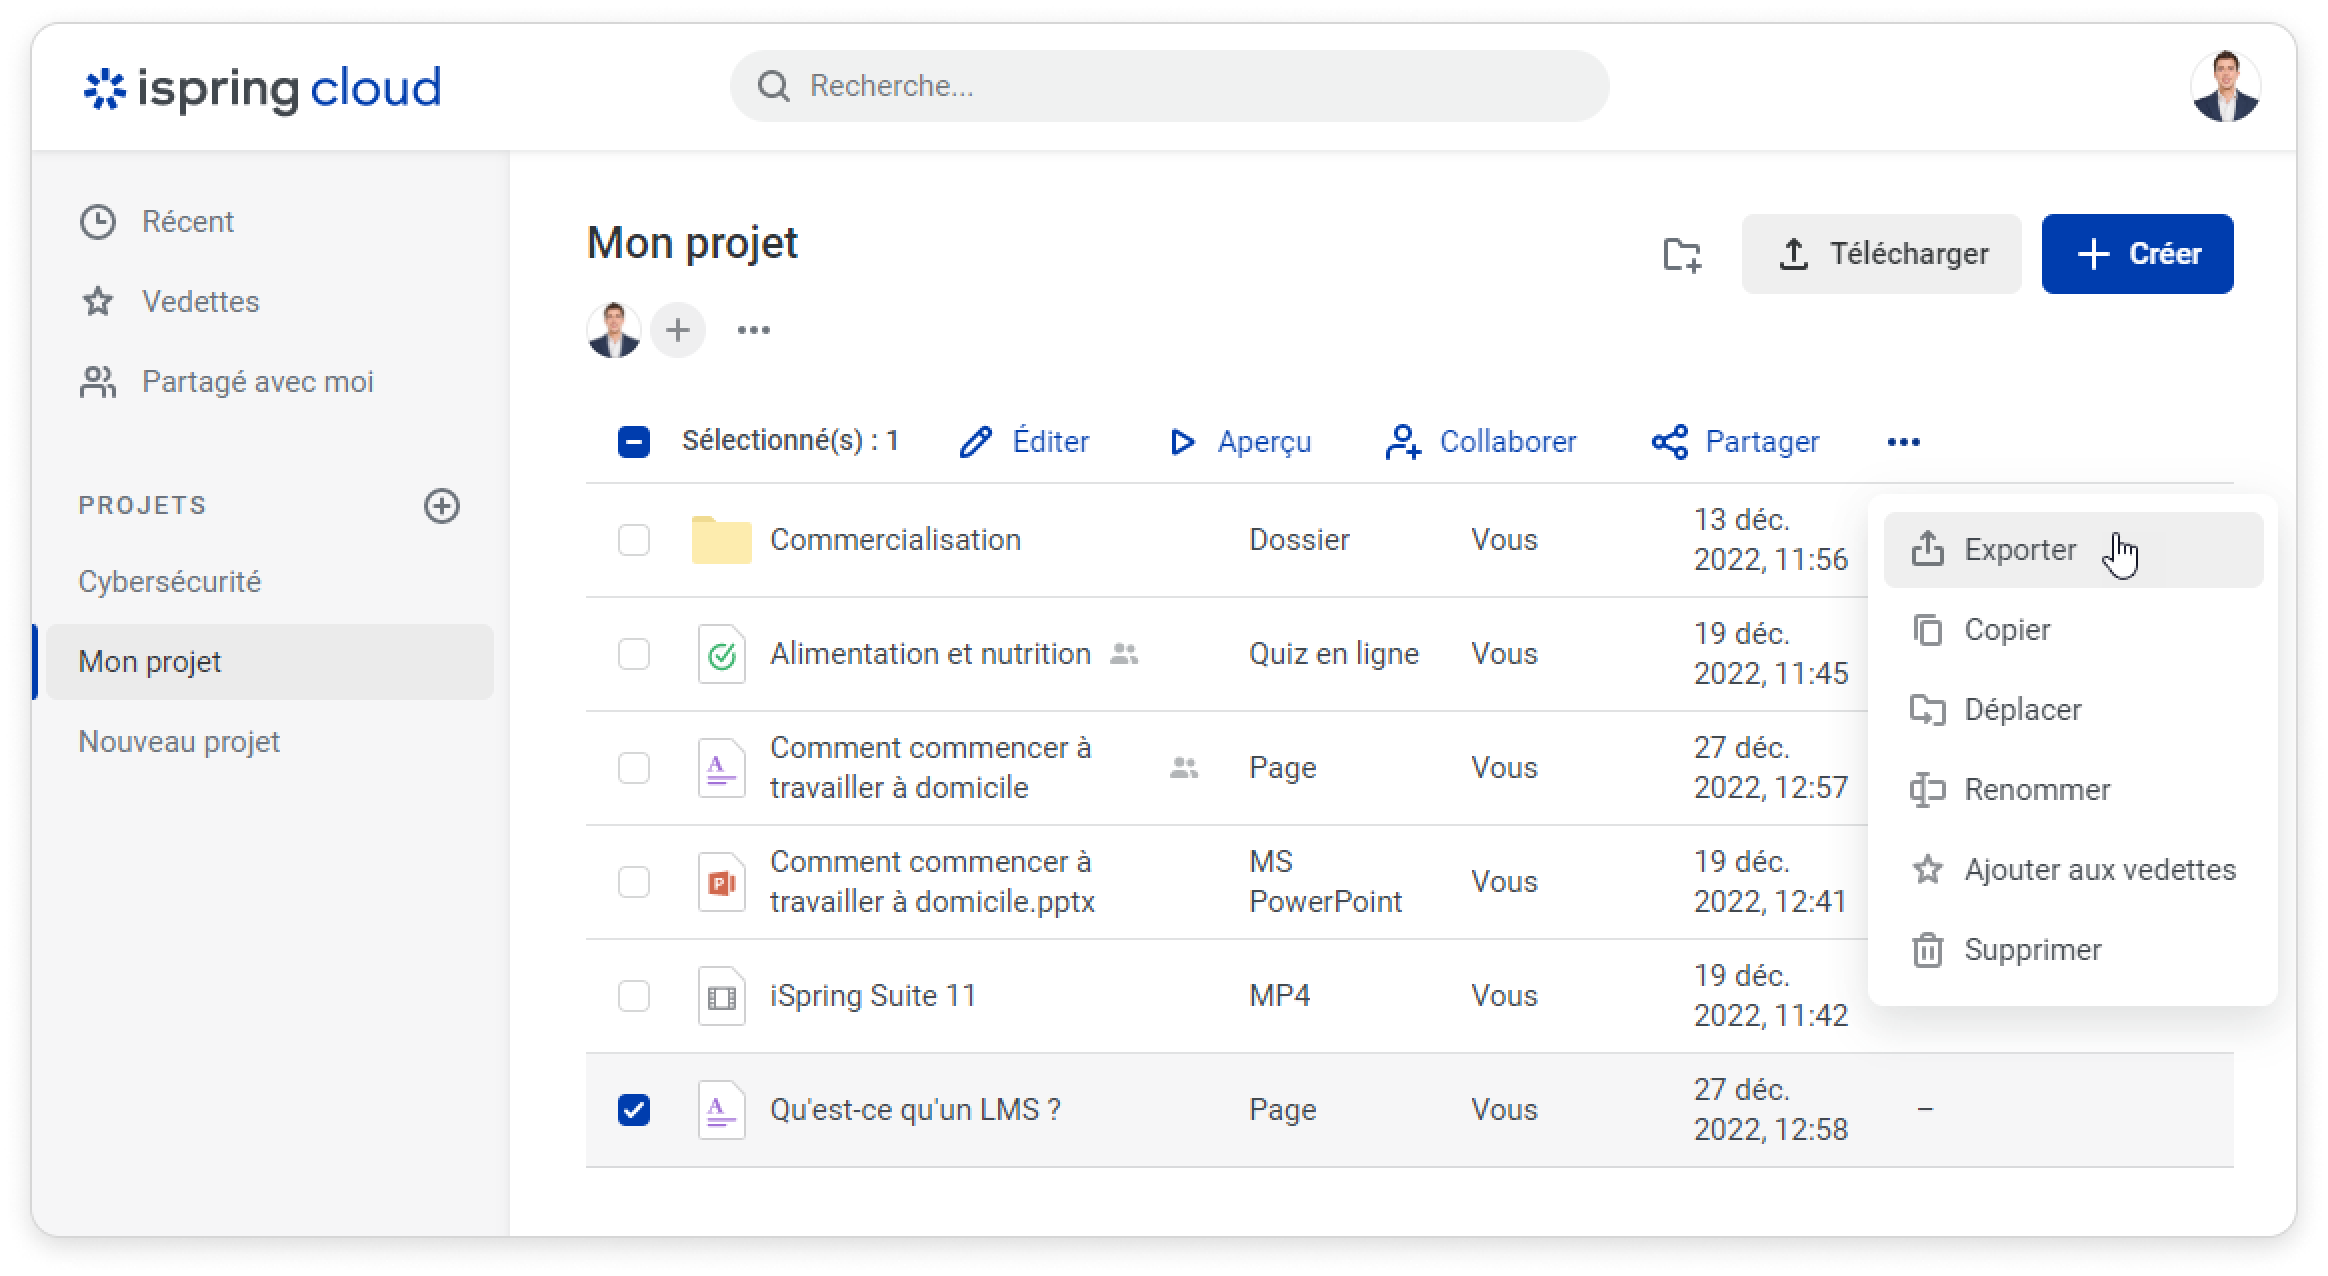This screenshot has height=1276, width=2328.
Task: Open Vedettes starred items in sidebar
Action: [200, 302]
